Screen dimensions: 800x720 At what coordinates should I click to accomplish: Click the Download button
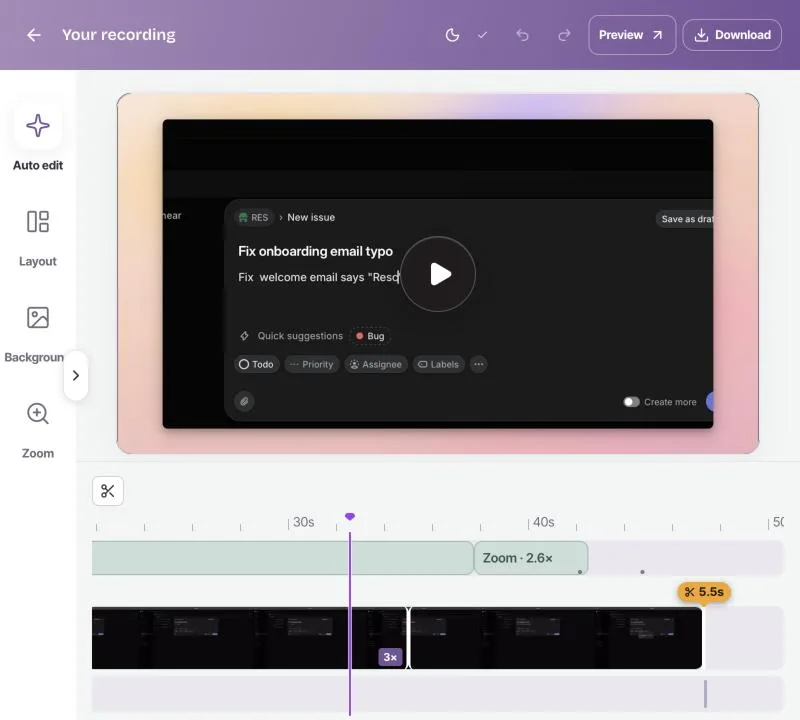click(732, 35)
